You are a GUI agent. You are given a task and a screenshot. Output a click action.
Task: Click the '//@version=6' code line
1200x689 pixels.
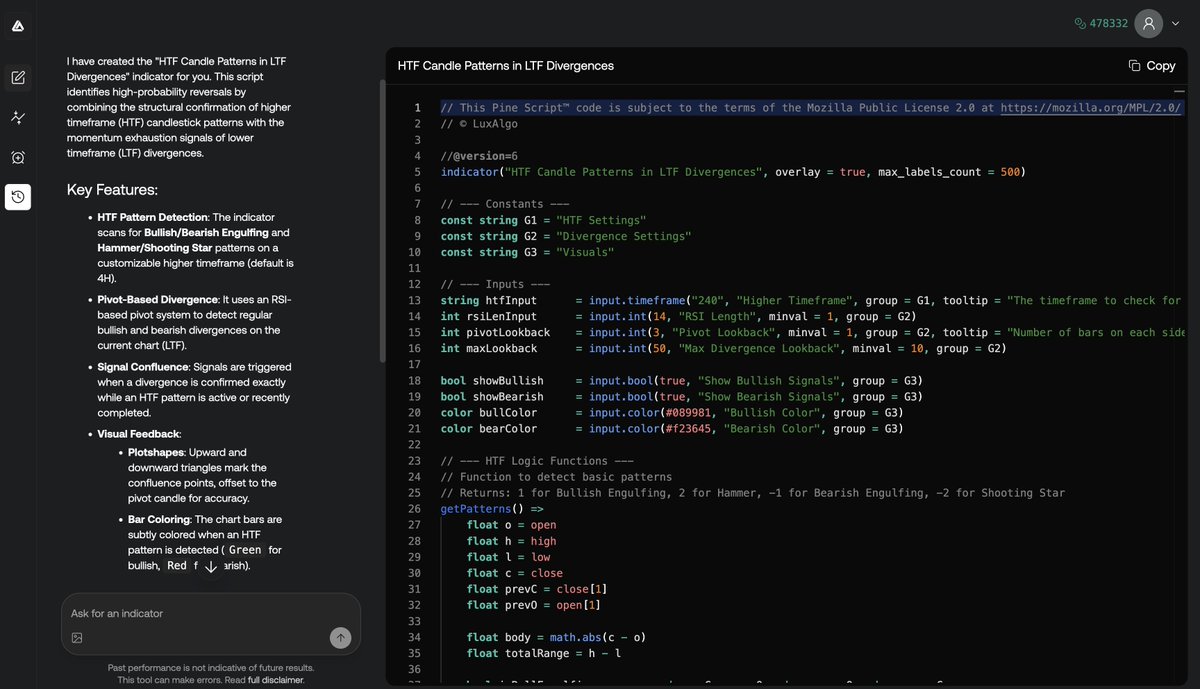tap(479, 156)
